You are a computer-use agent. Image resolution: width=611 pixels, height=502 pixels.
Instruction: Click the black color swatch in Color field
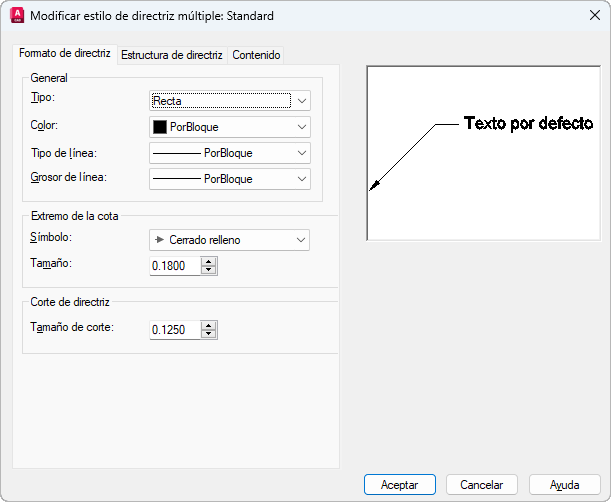click(x=160, y=127)
